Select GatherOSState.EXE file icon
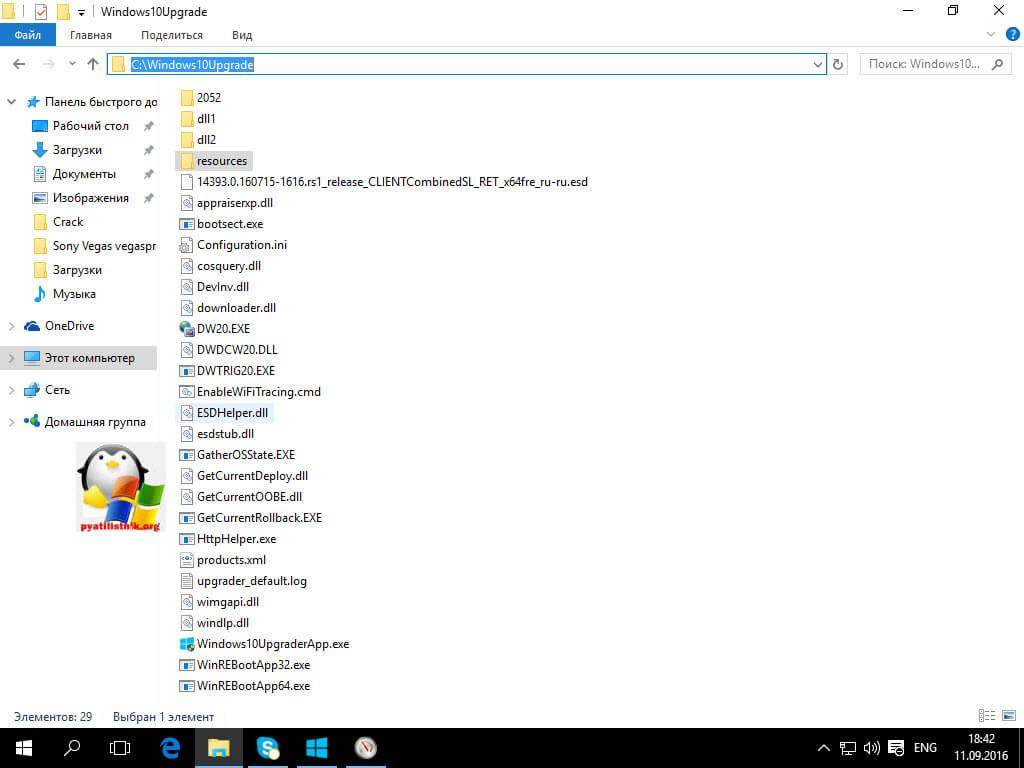1024x768 pixels. pyautogui.click(x=187, y=455)
